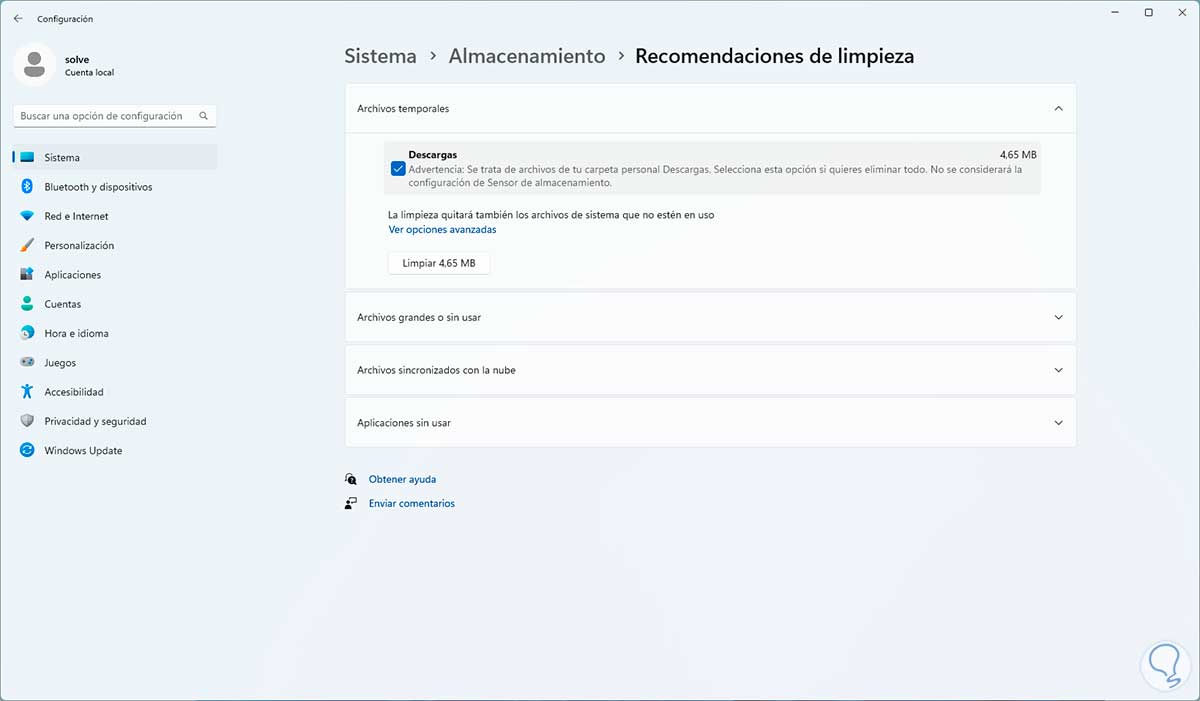
Task: Click the Archivos temporales header label
Action: point(403,108)
